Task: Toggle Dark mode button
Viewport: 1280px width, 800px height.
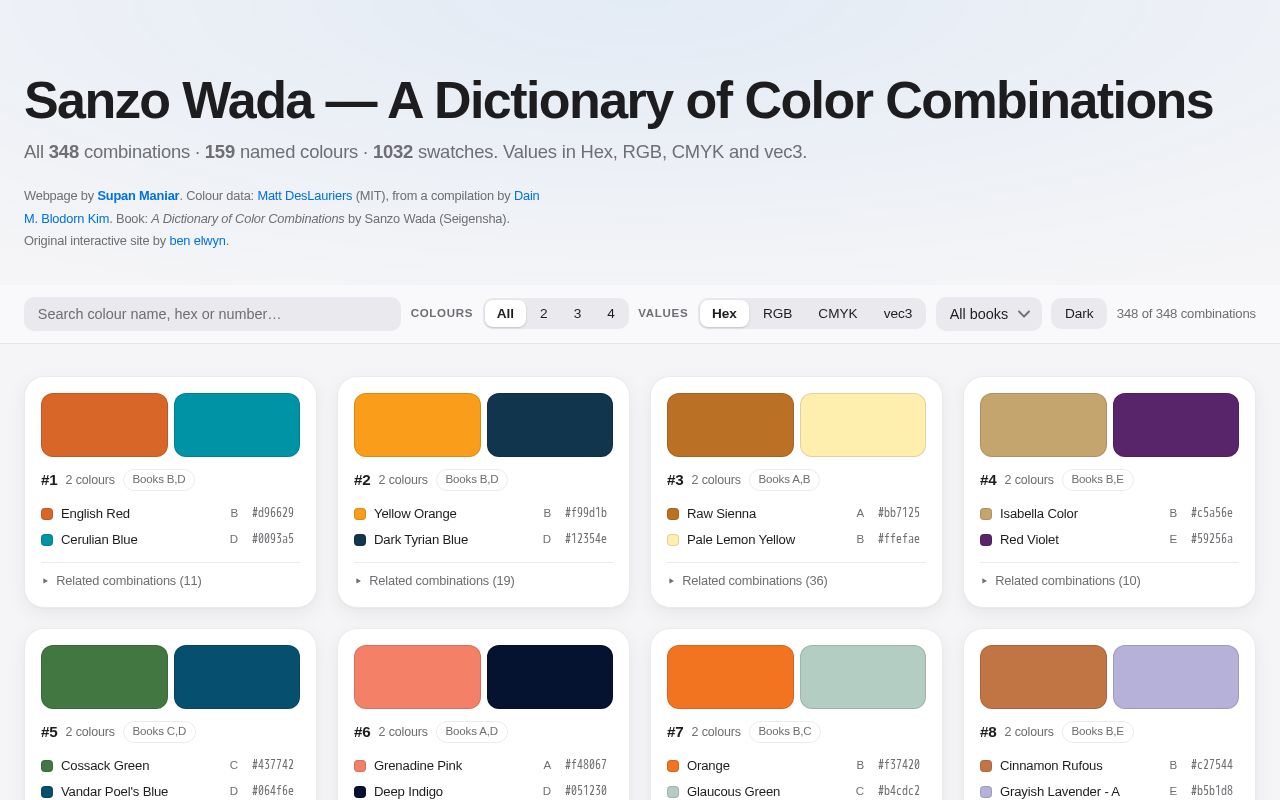Action: coord(1079,314)
